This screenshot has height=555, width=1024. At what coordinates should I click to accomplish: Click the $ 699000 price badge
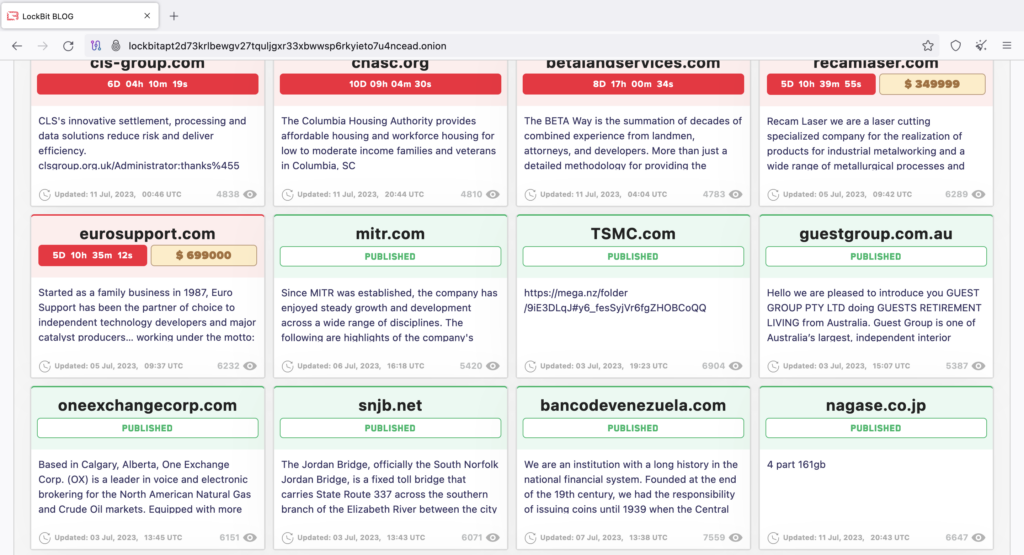[204, 255]
